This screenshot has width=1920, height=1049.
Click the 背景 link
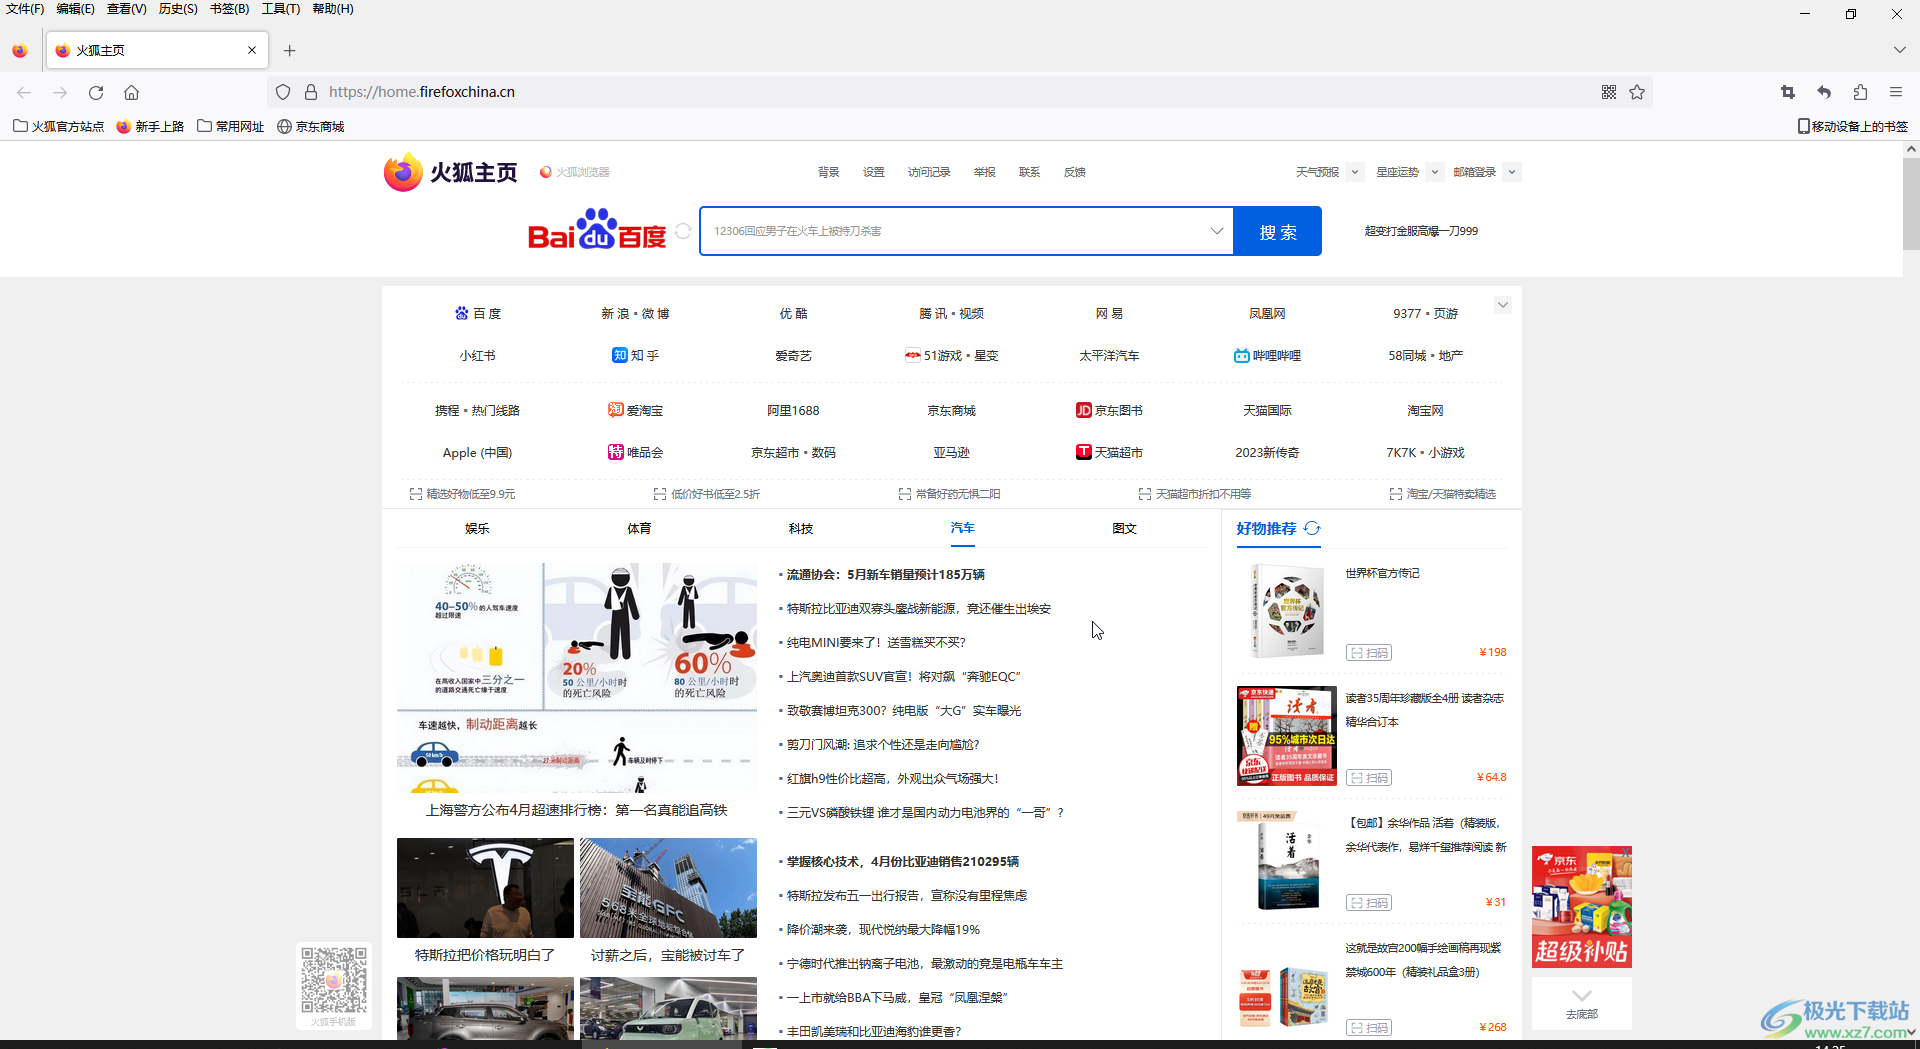point(829,172)
